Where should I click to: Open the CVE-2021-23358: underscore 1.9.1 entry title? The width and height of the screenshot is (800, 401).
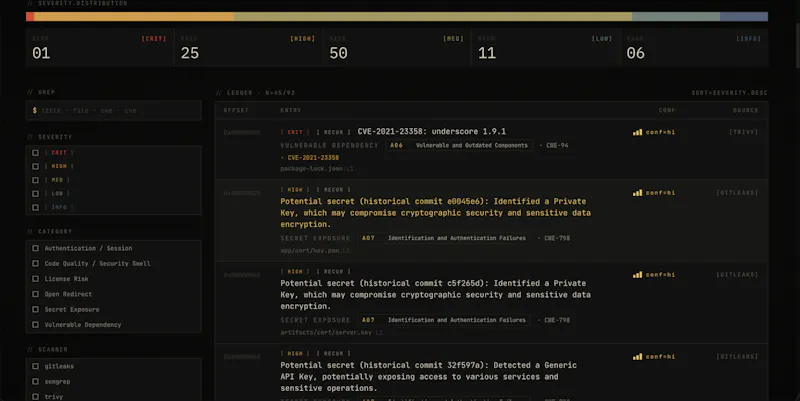pyautogui.click(x=432, y=132)
